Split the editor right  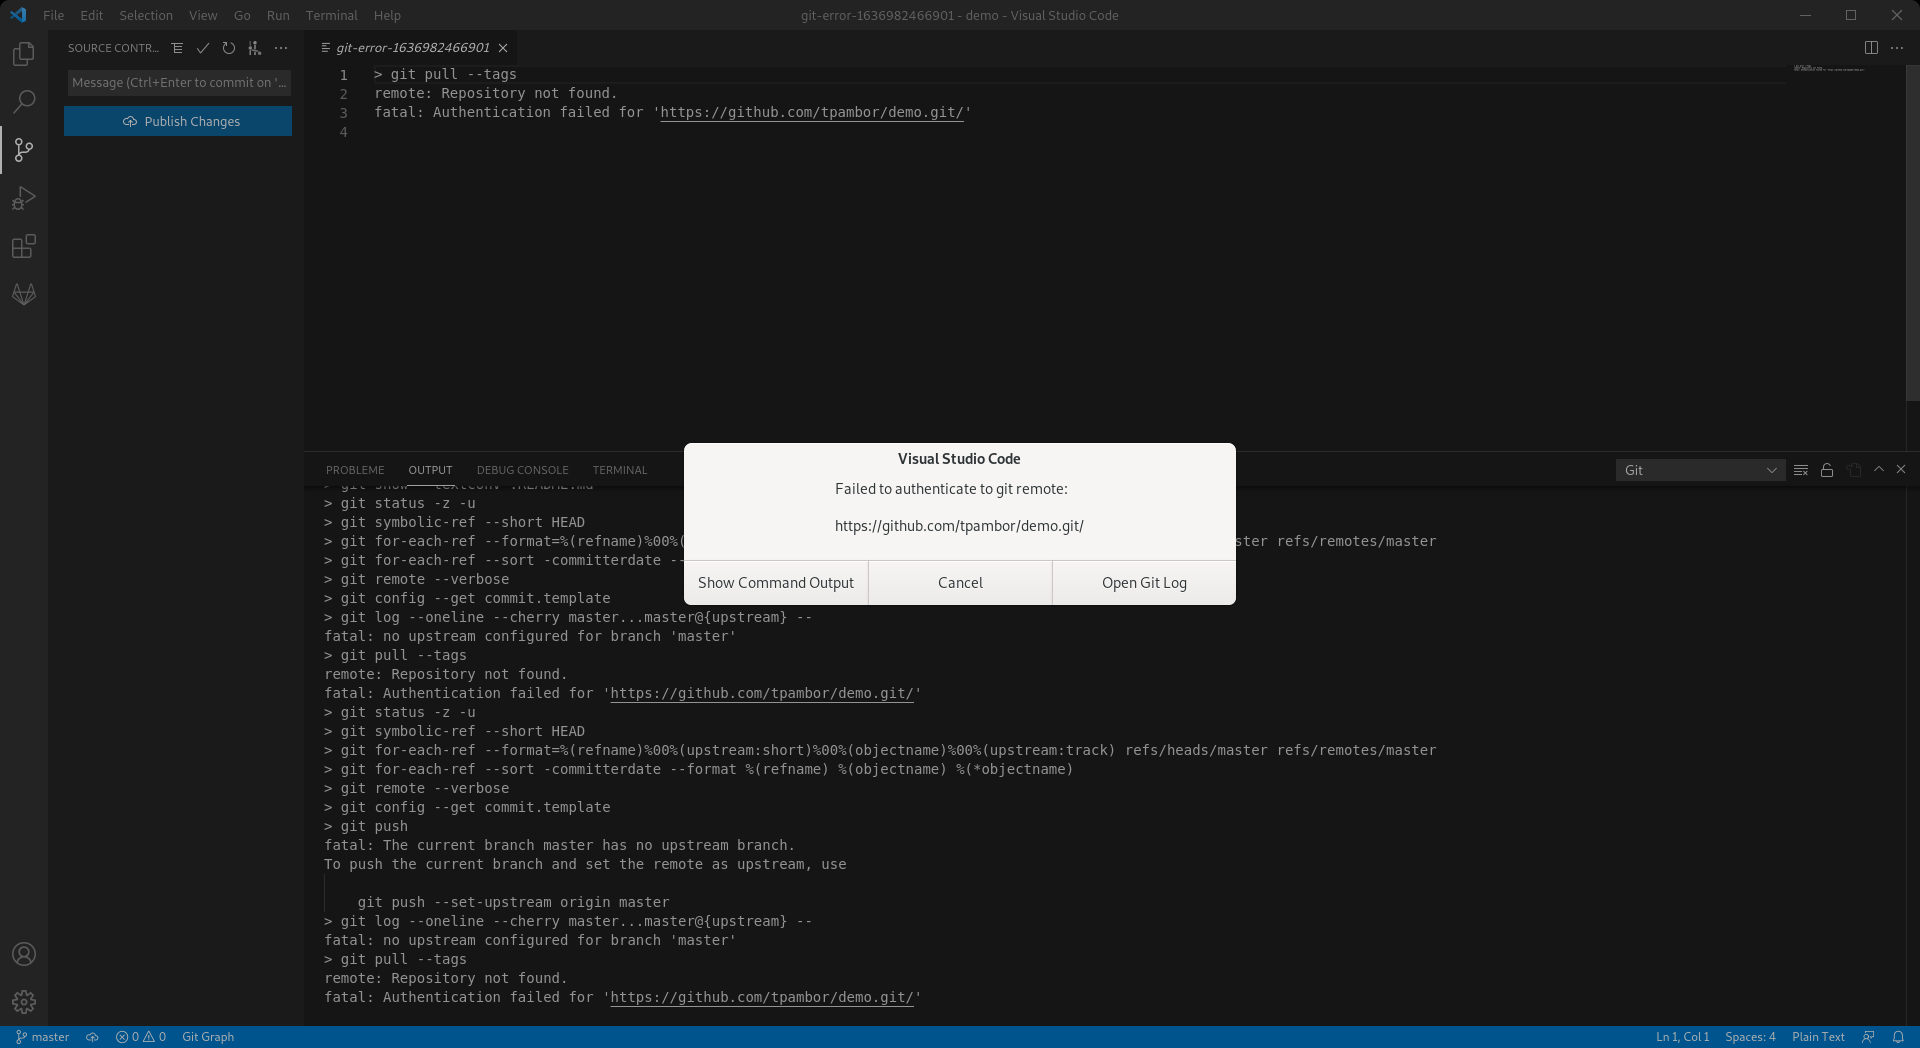1871,48
